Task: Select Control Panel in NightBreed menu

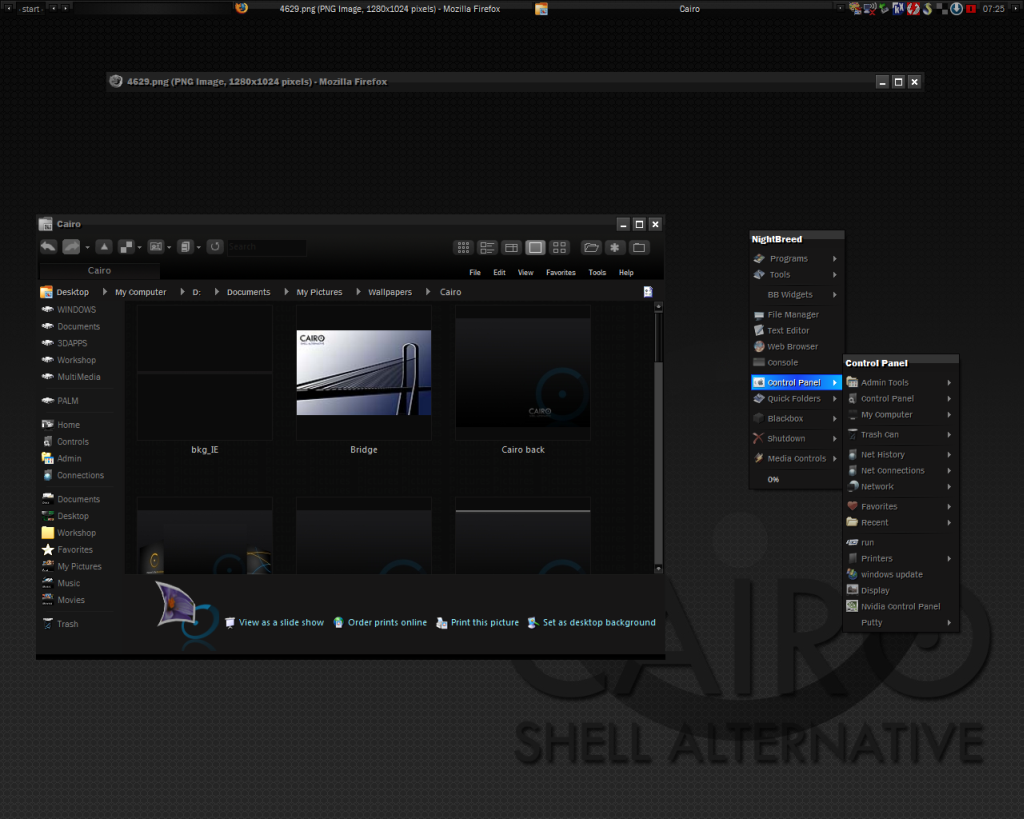Action: (x=796, y=382)
